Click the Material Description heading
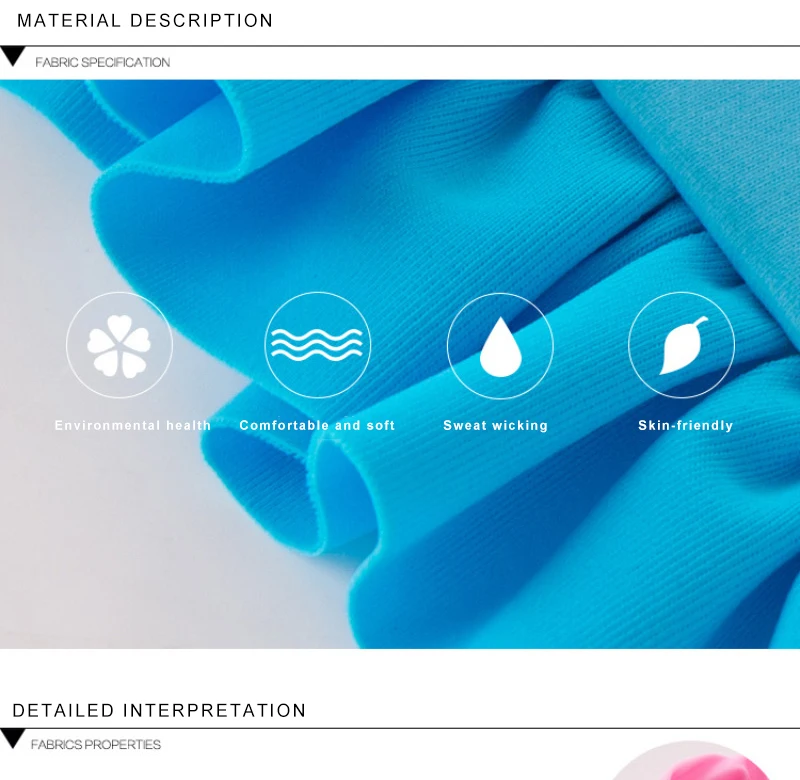The width and height of the screenshot is (800, 780). click(x=145, y=21)
